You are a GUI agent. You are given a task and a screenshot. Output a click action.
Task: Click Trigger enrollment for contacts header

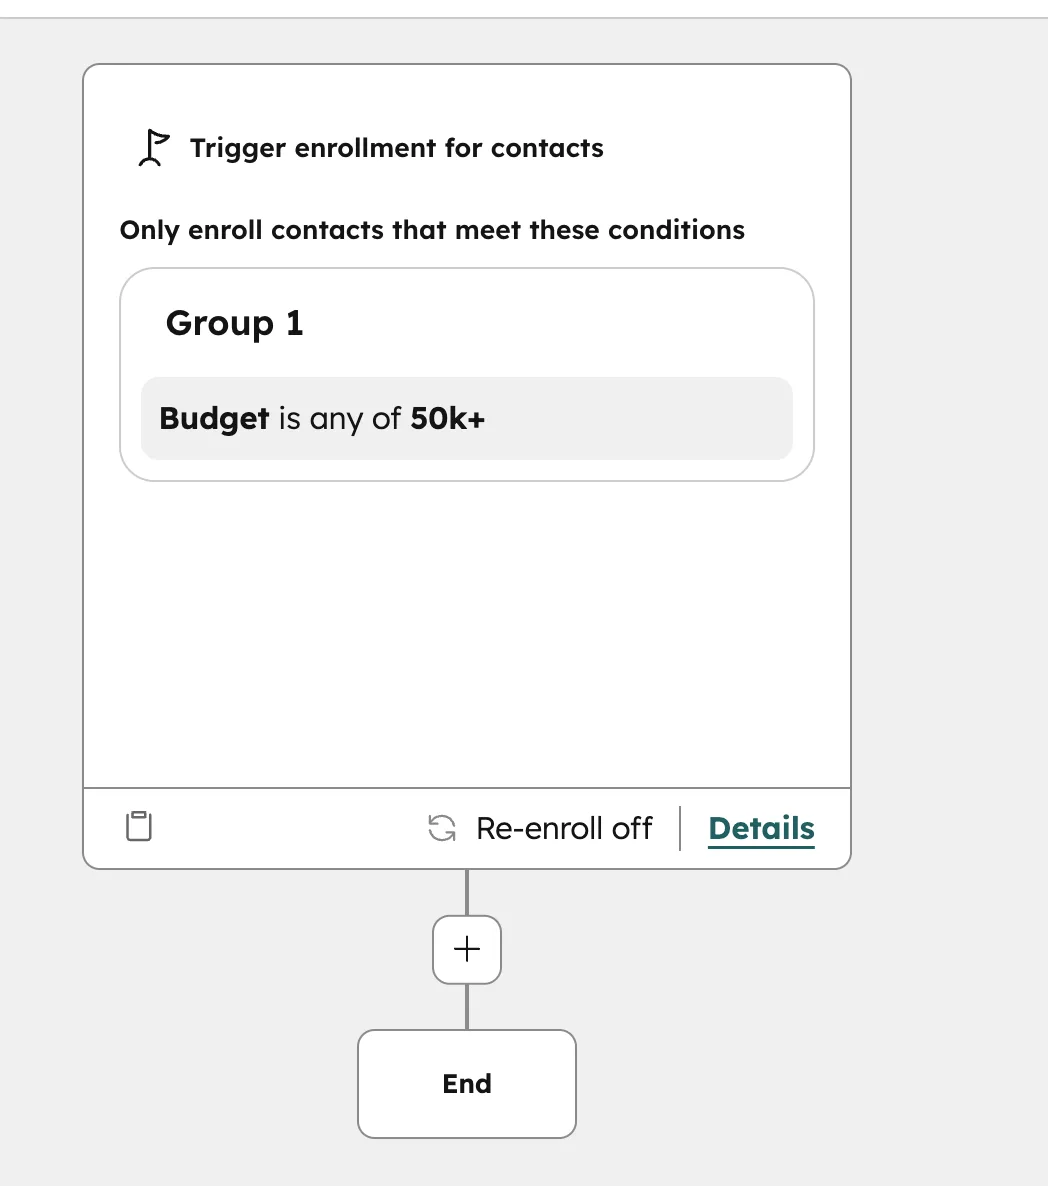click(x=396, y=147)
